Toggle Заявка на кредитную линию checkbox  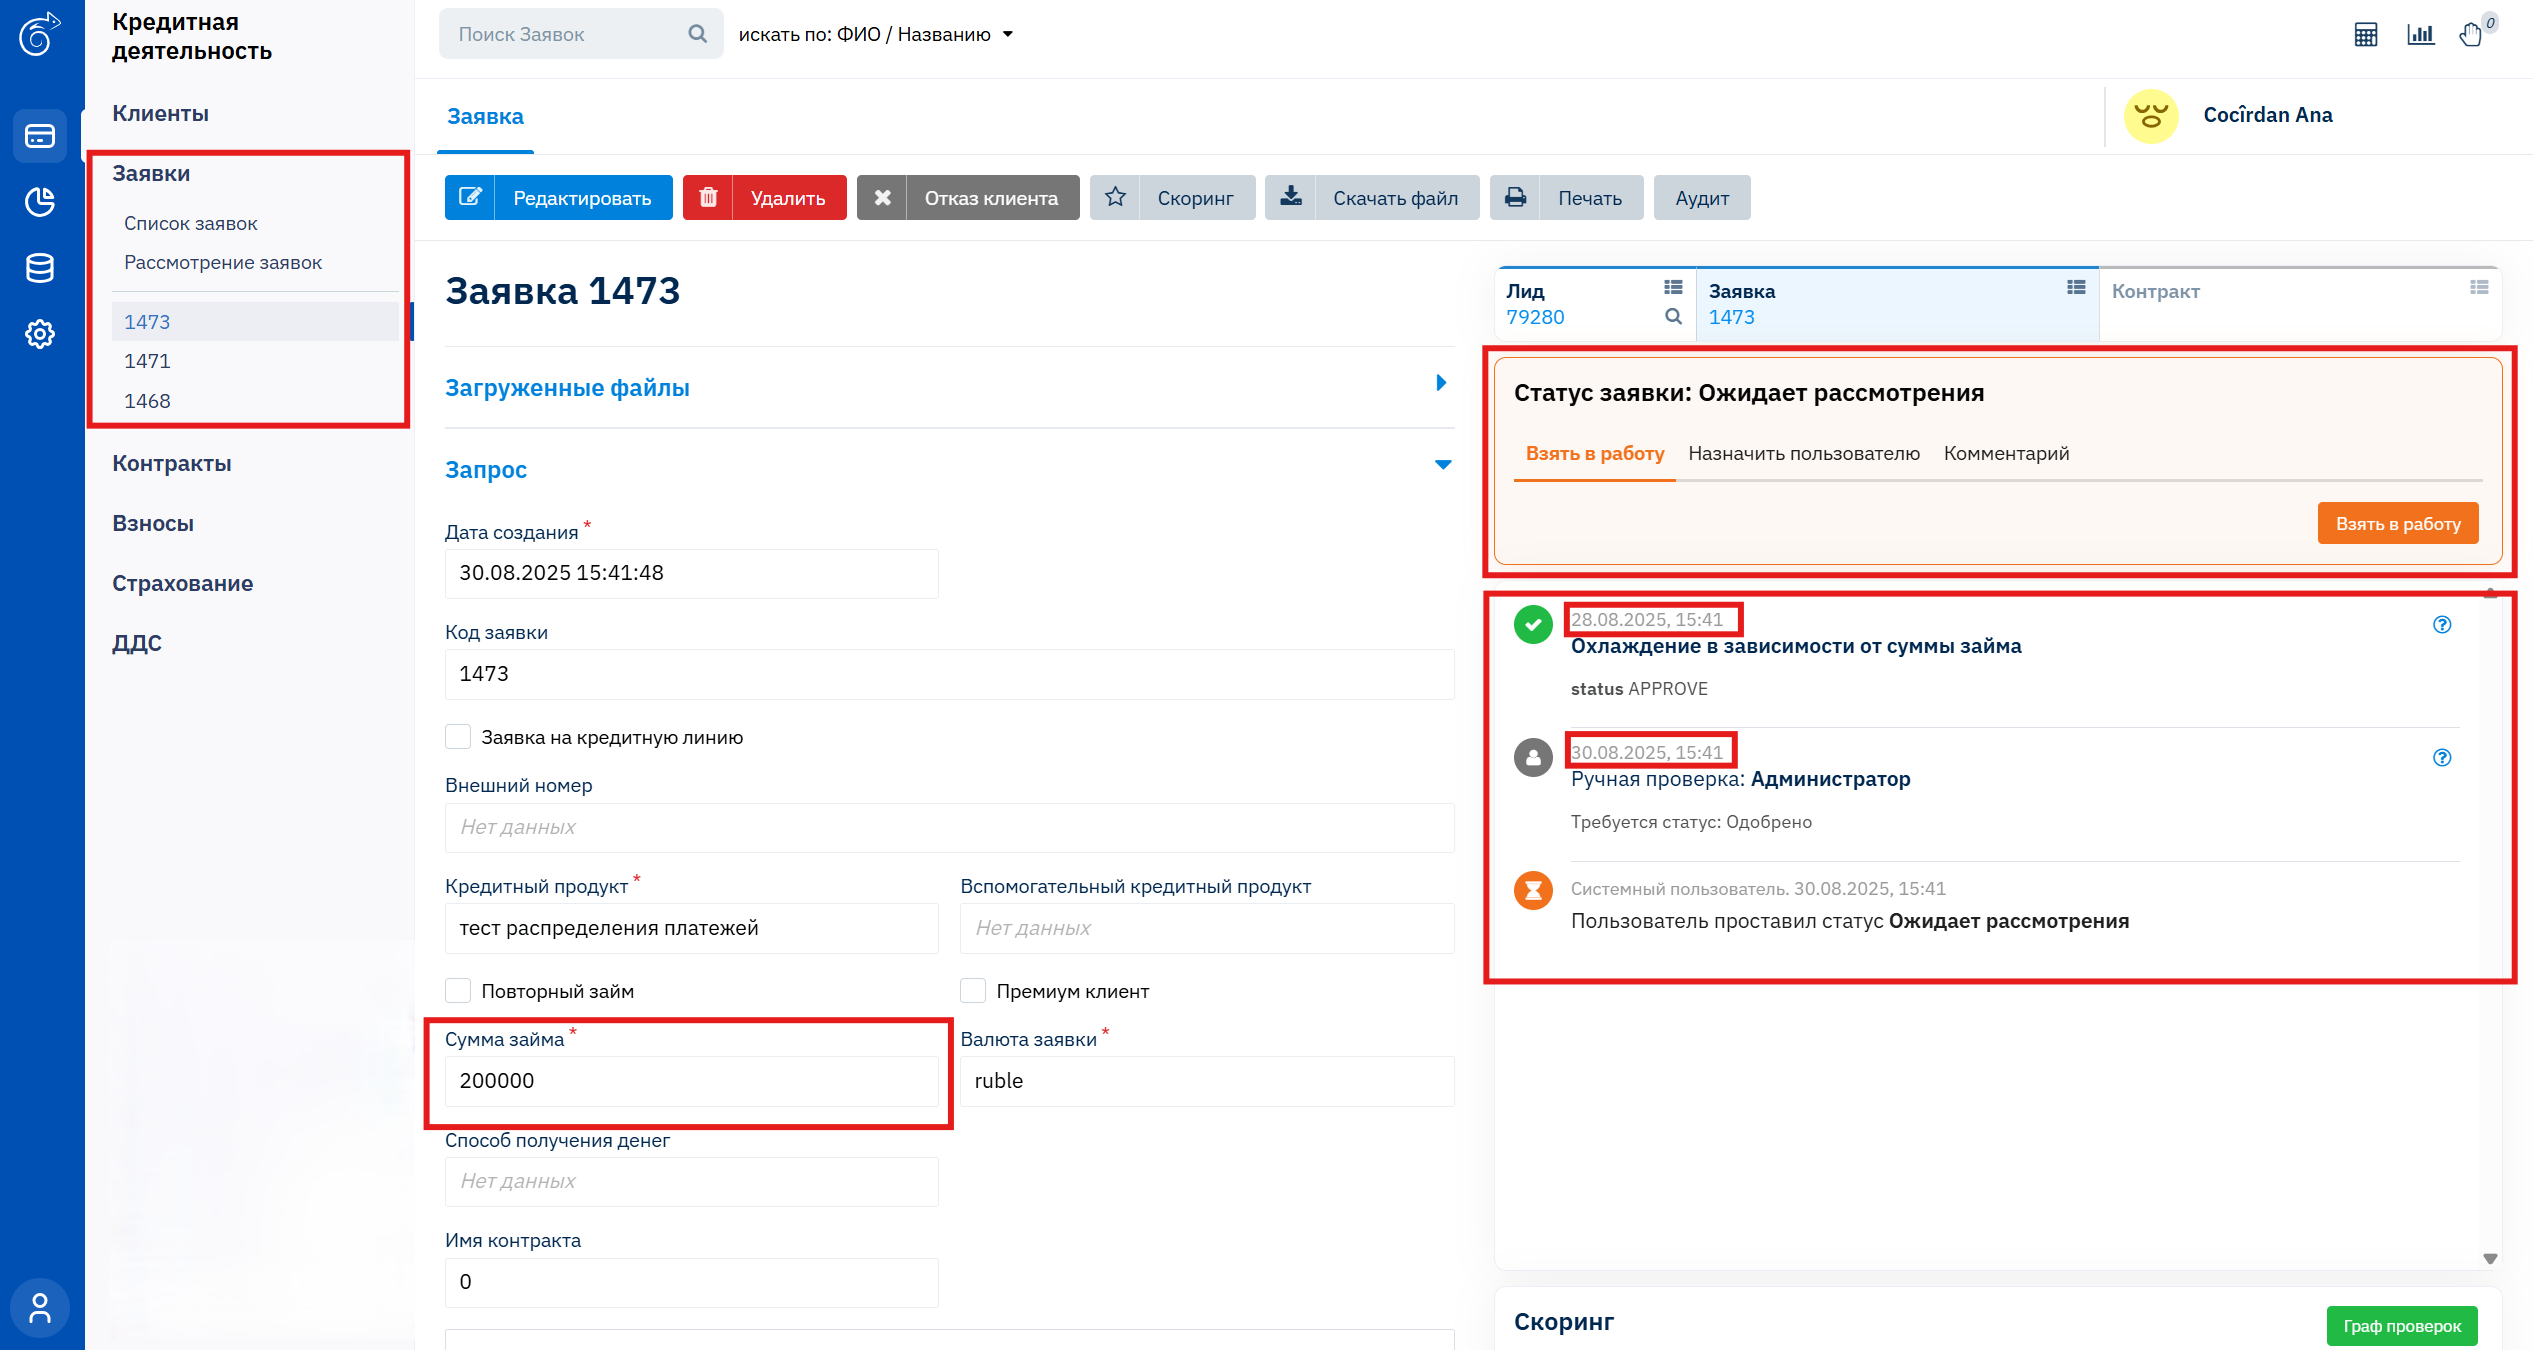click(x=458, y=737)
